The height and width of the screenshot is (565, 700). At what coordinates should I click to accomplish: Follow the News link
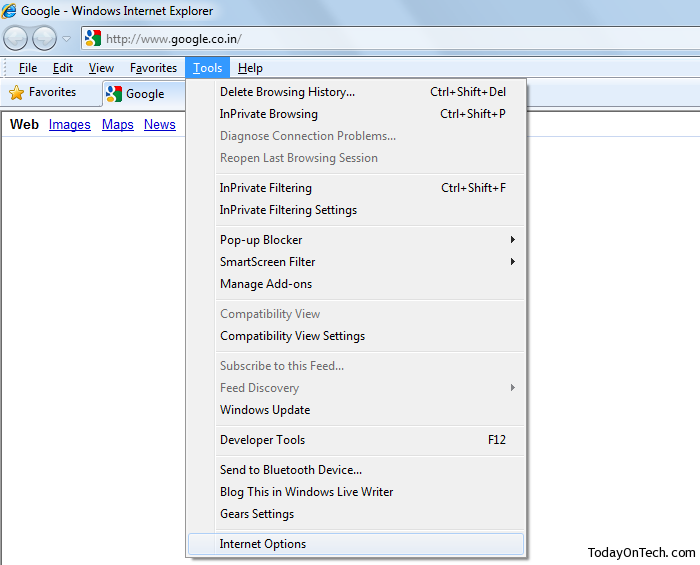point(160,125)
